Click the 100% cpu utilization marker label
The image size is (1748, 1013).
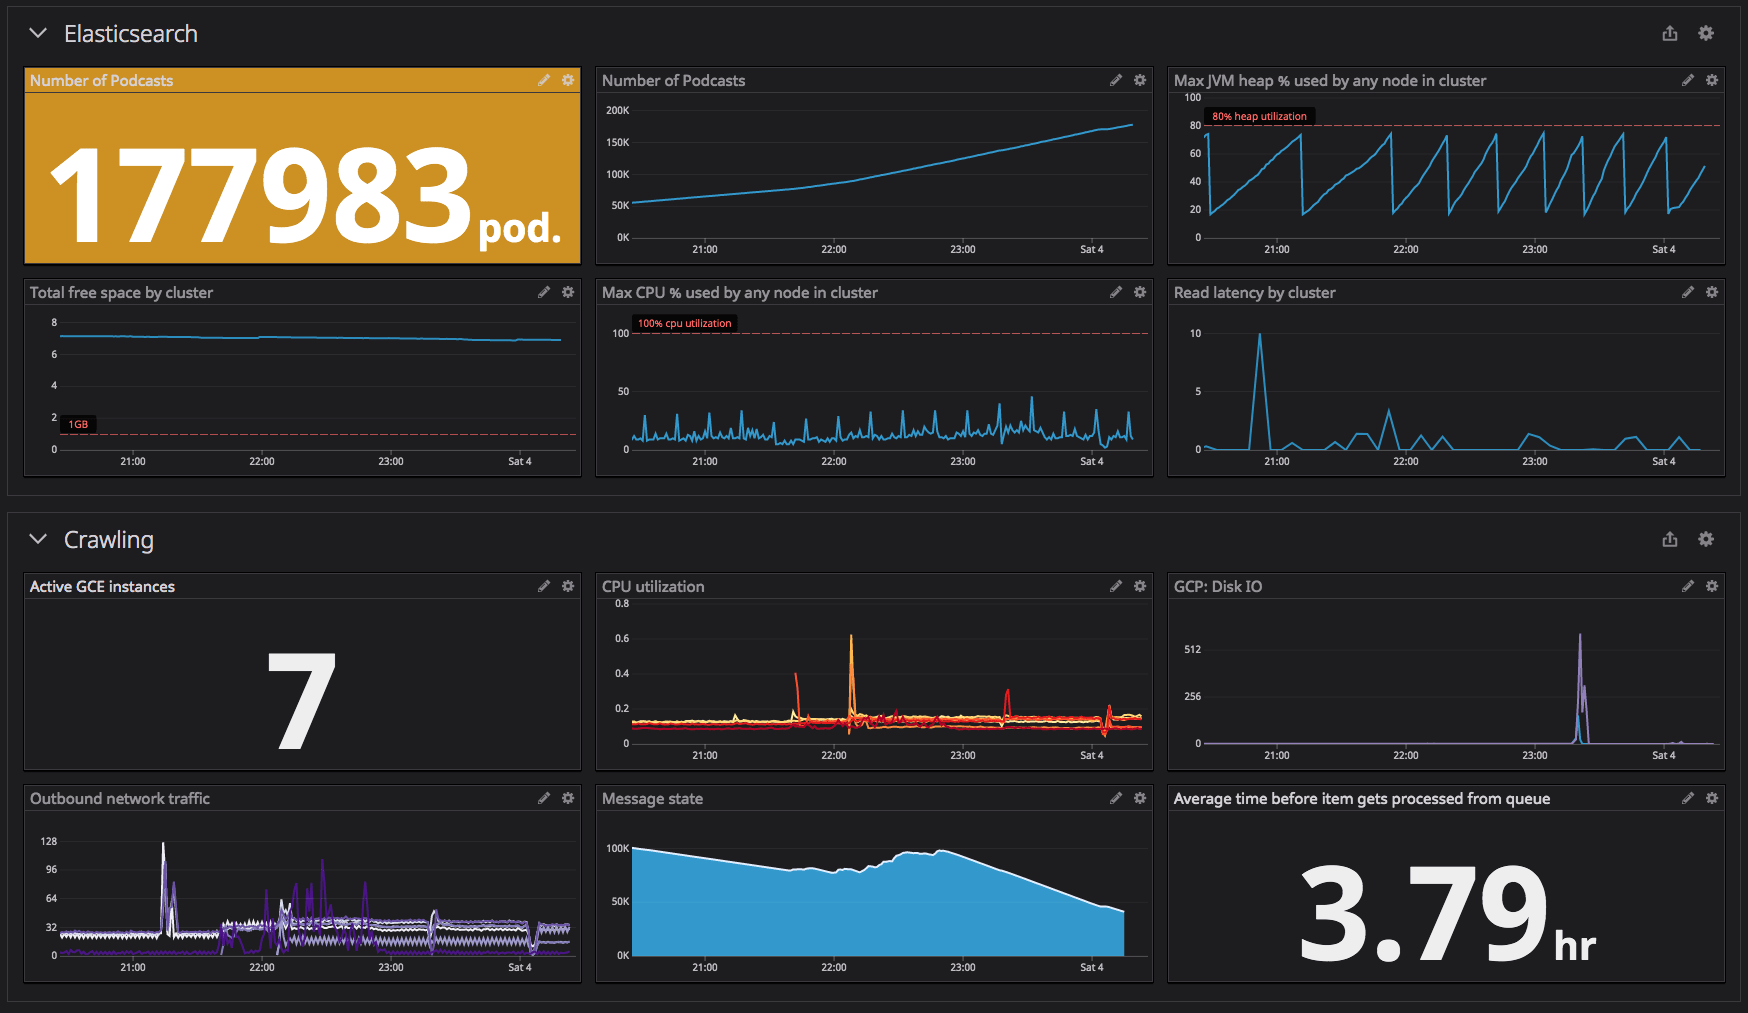pyautogui.click(x=685, y=323)
